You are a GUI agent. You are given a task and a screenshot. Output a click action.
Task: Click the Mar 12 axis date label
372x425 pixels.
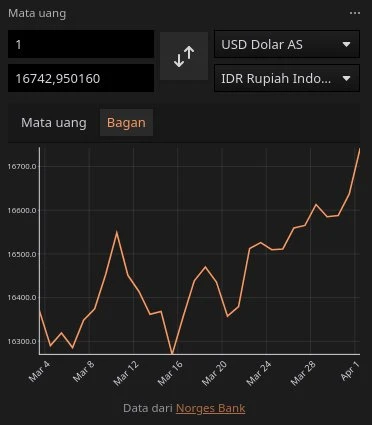pos(126,373)
